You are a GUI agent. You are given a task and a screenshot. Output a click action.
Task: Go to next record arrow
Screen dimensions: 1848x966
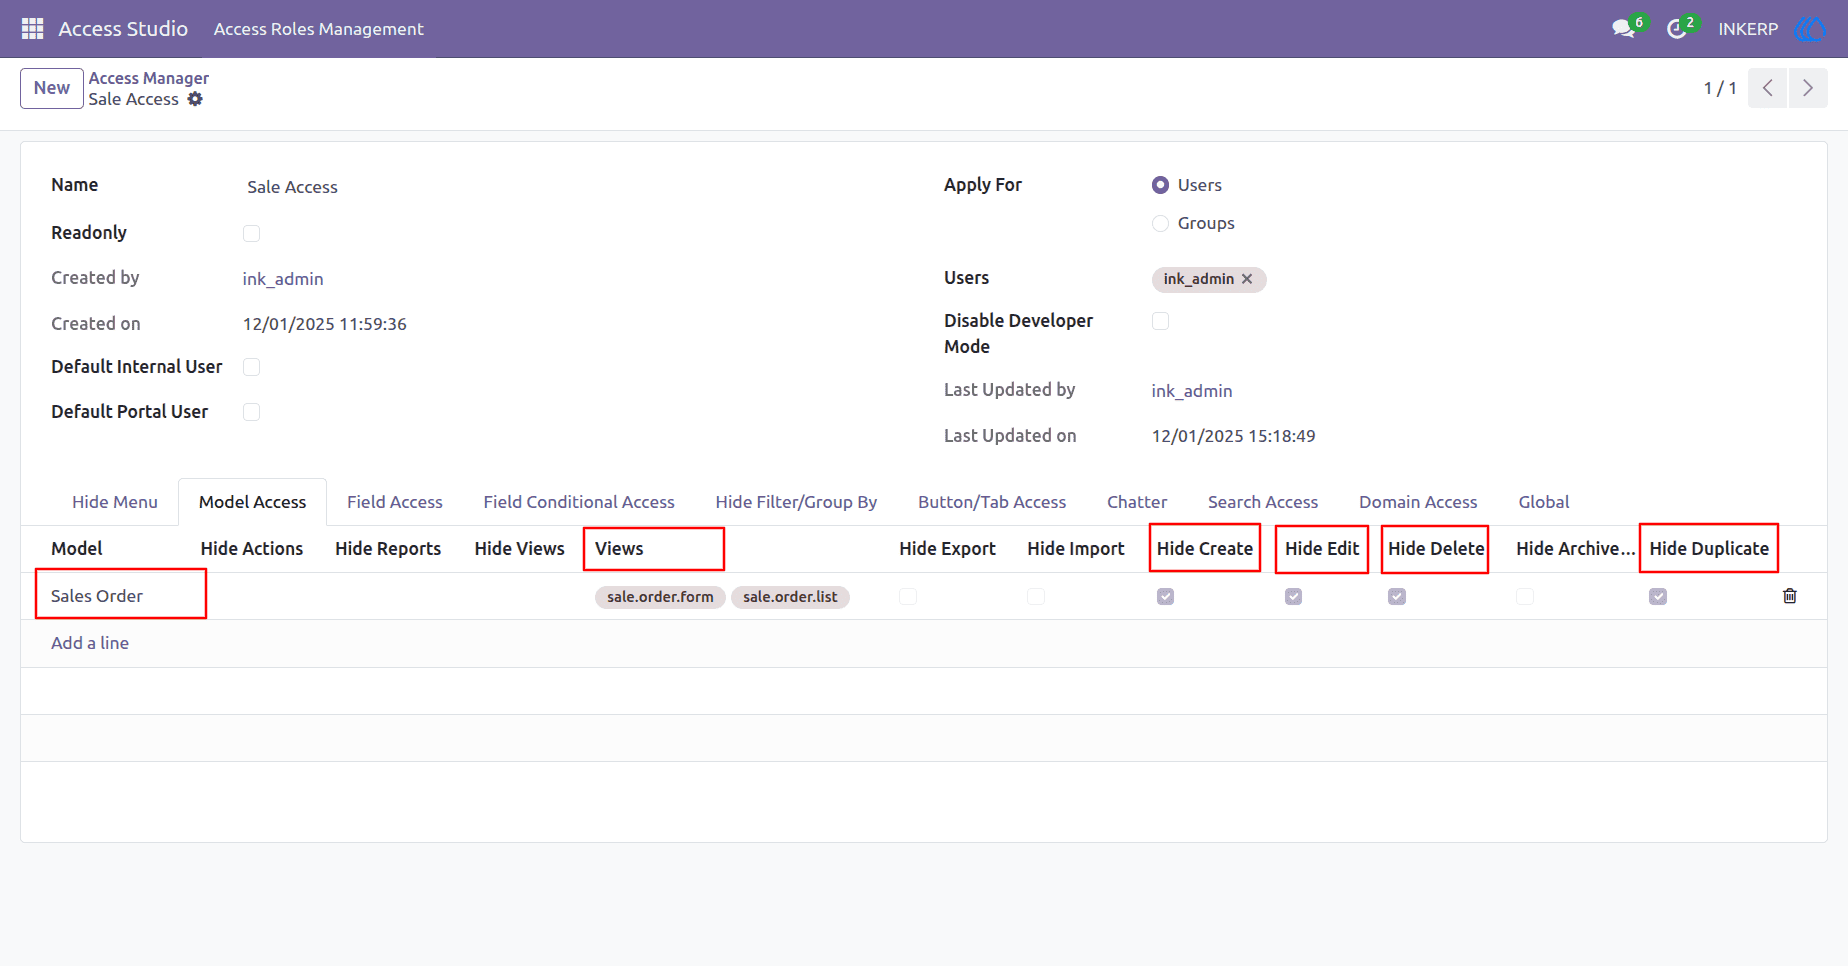point(1808,88)
